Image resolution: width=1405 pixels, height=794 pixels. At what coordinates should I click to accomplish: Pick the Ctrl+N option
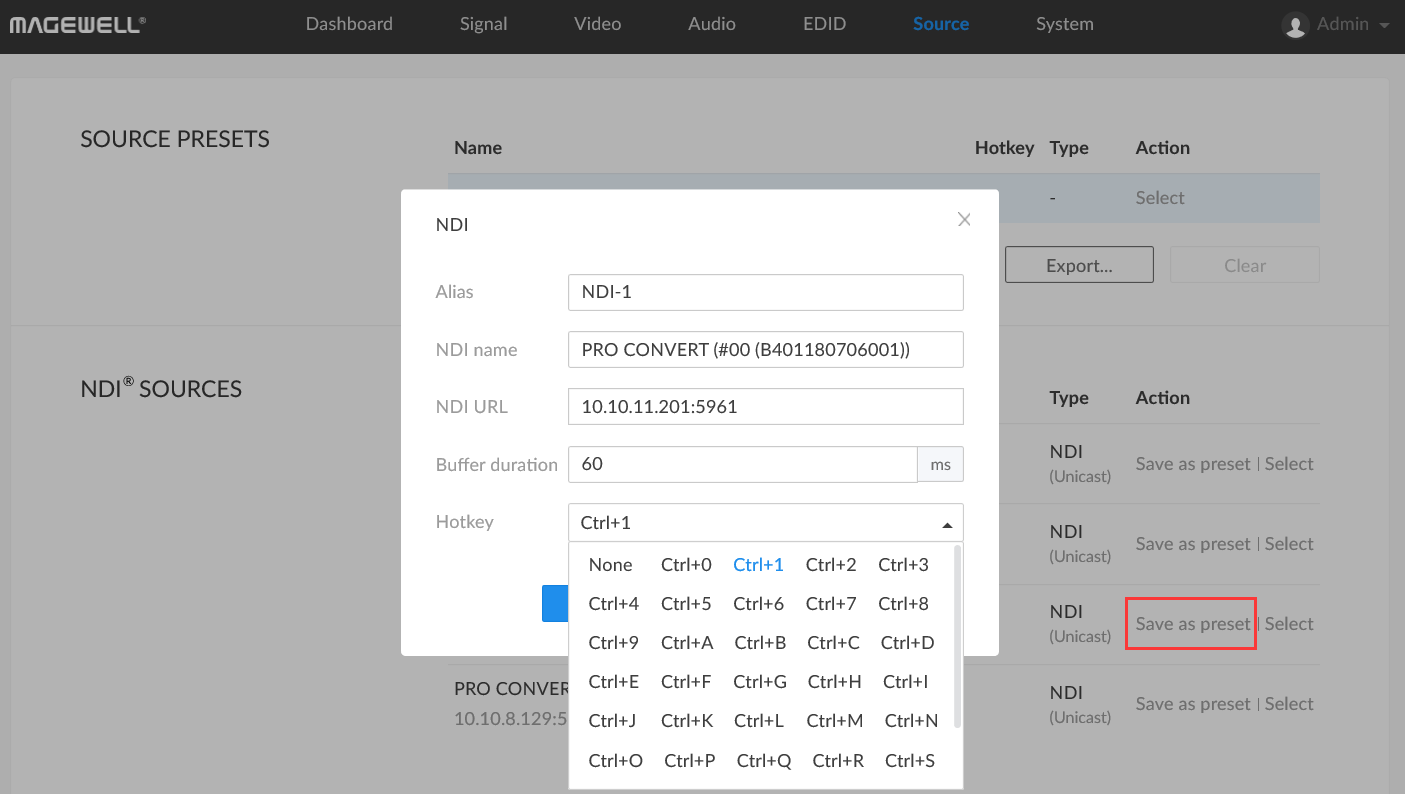912,721
